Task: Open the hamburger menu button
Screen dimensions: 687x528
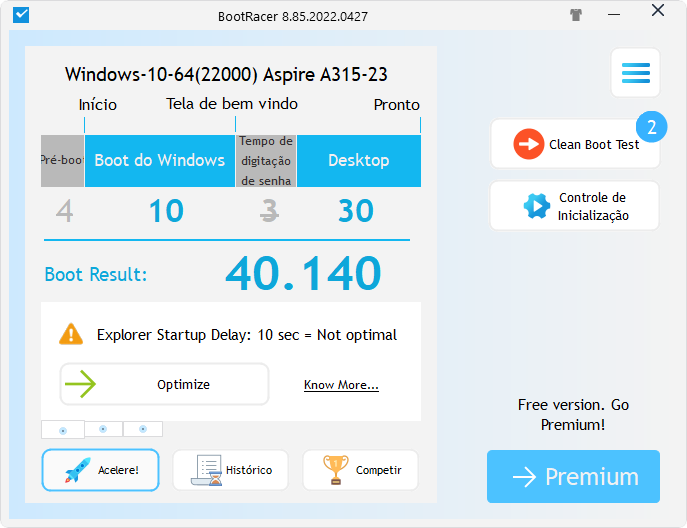Action: tap(635, 73)
